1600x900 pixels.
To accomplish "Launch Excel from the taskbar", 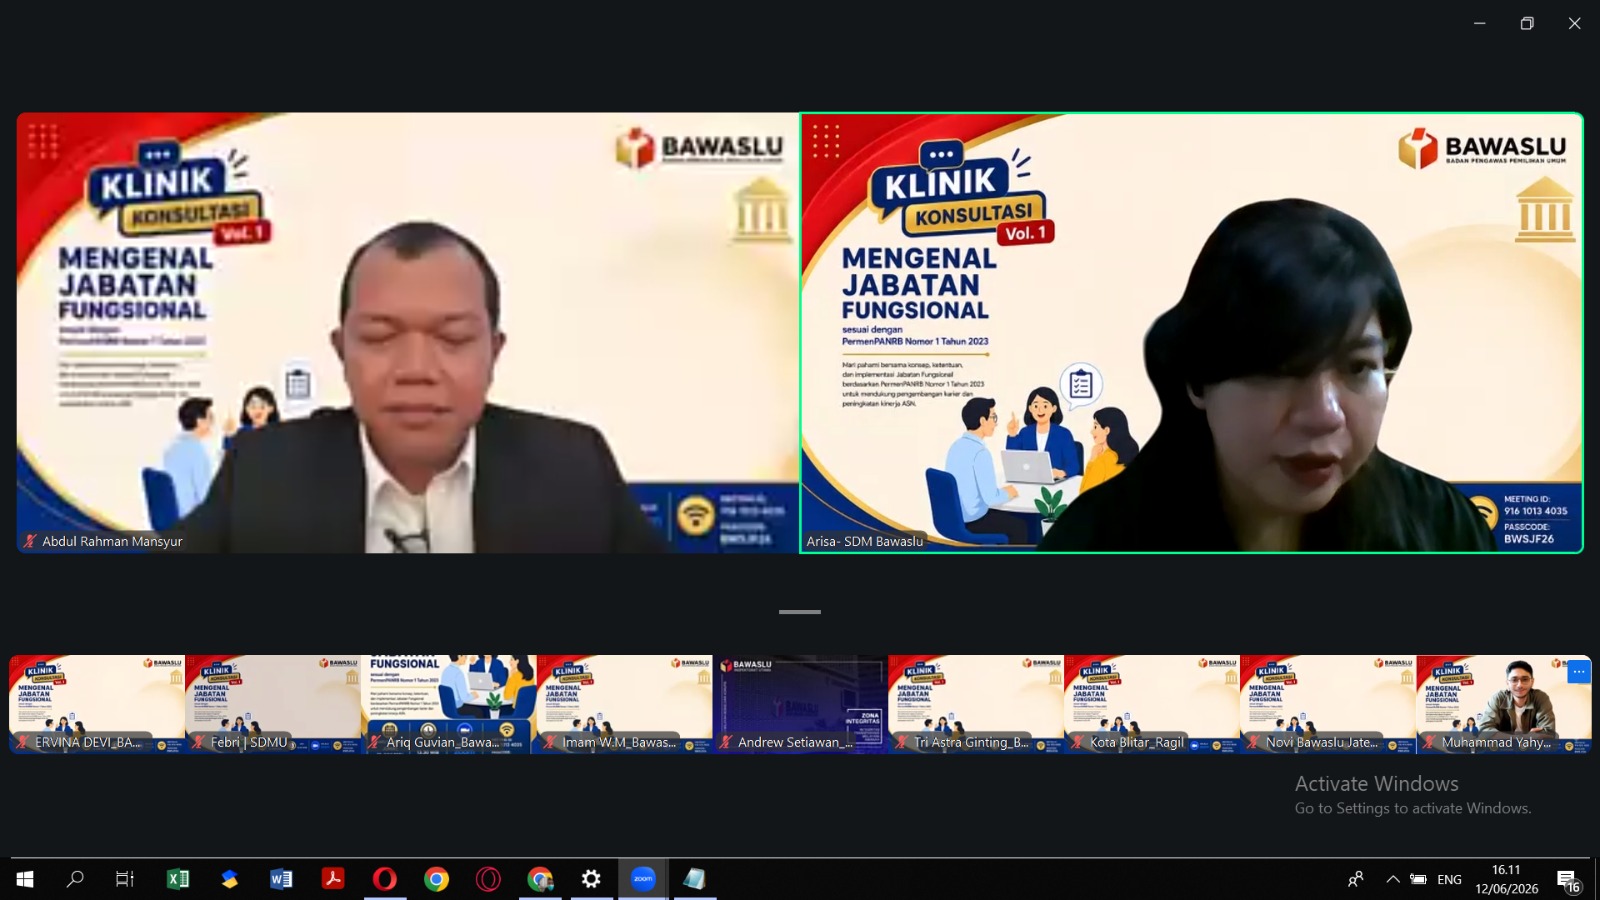I will coord(178,879).
